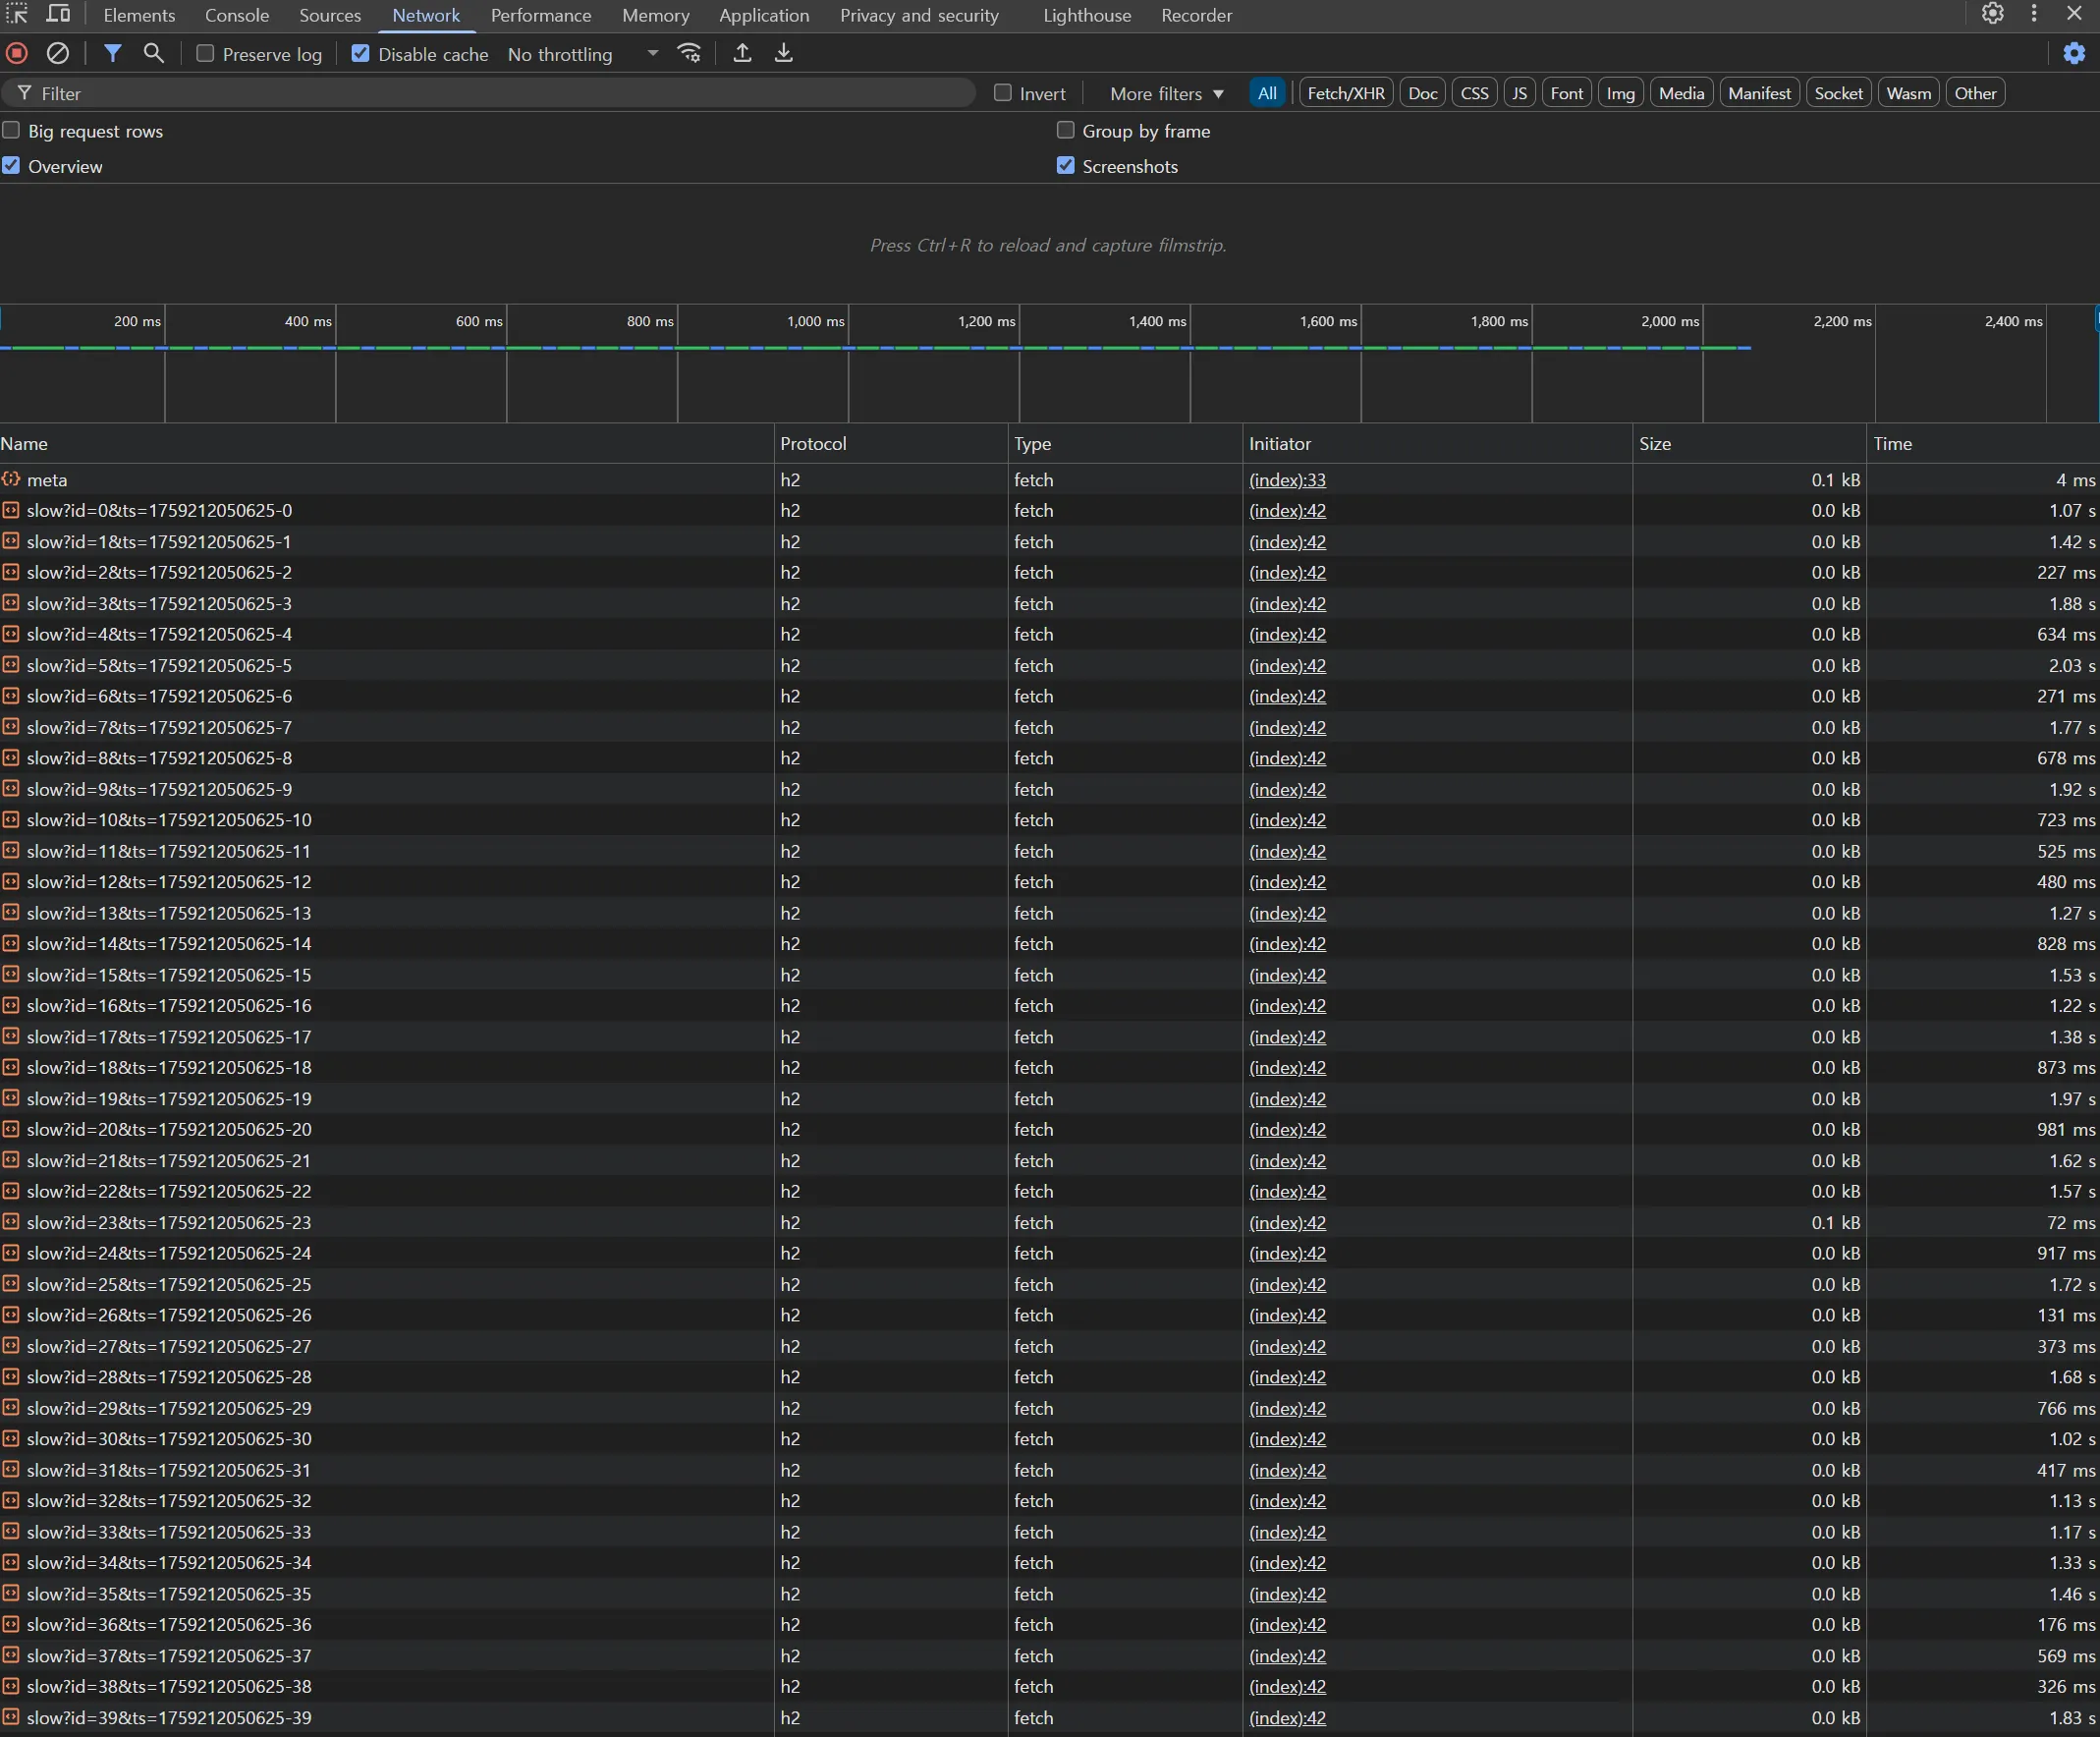The width and height of the screenshot is (2100, 1737).
Task: Uncheck the Disable cache option
Action: pos(361,53)
